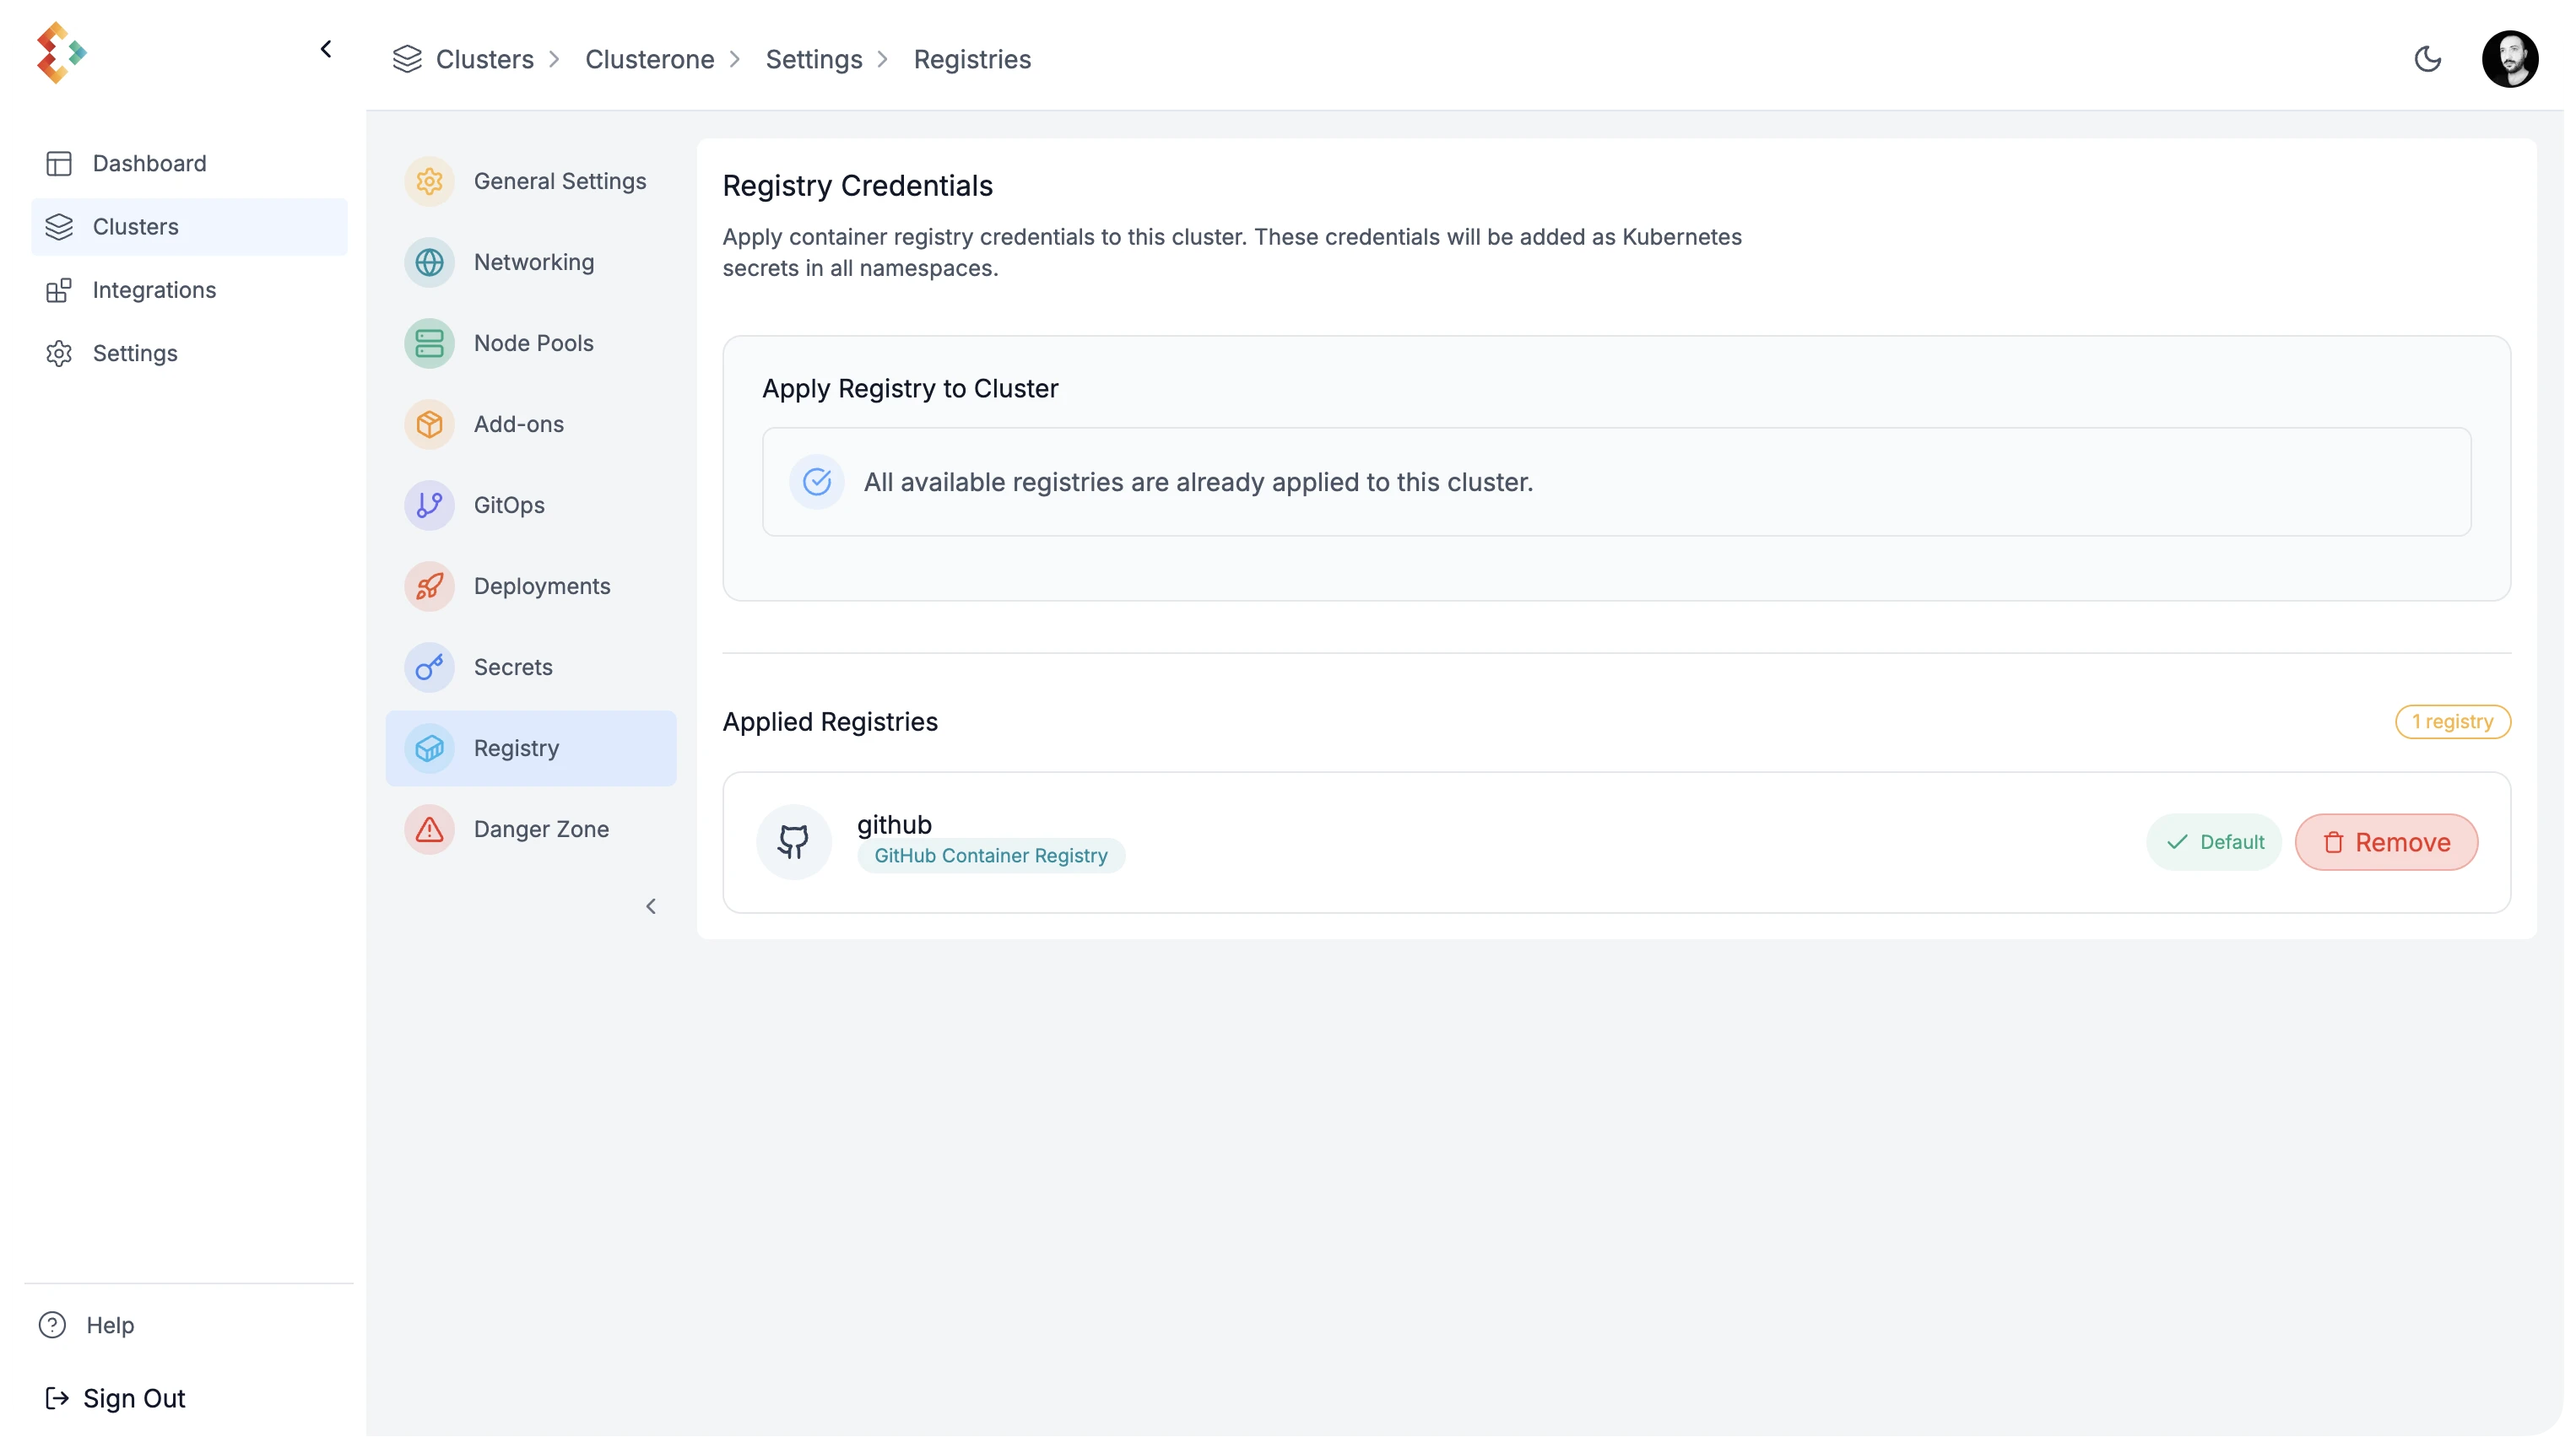Open the user avatar profile menu
The width and height of the screenshot is (2576, 1448).
2509,59
